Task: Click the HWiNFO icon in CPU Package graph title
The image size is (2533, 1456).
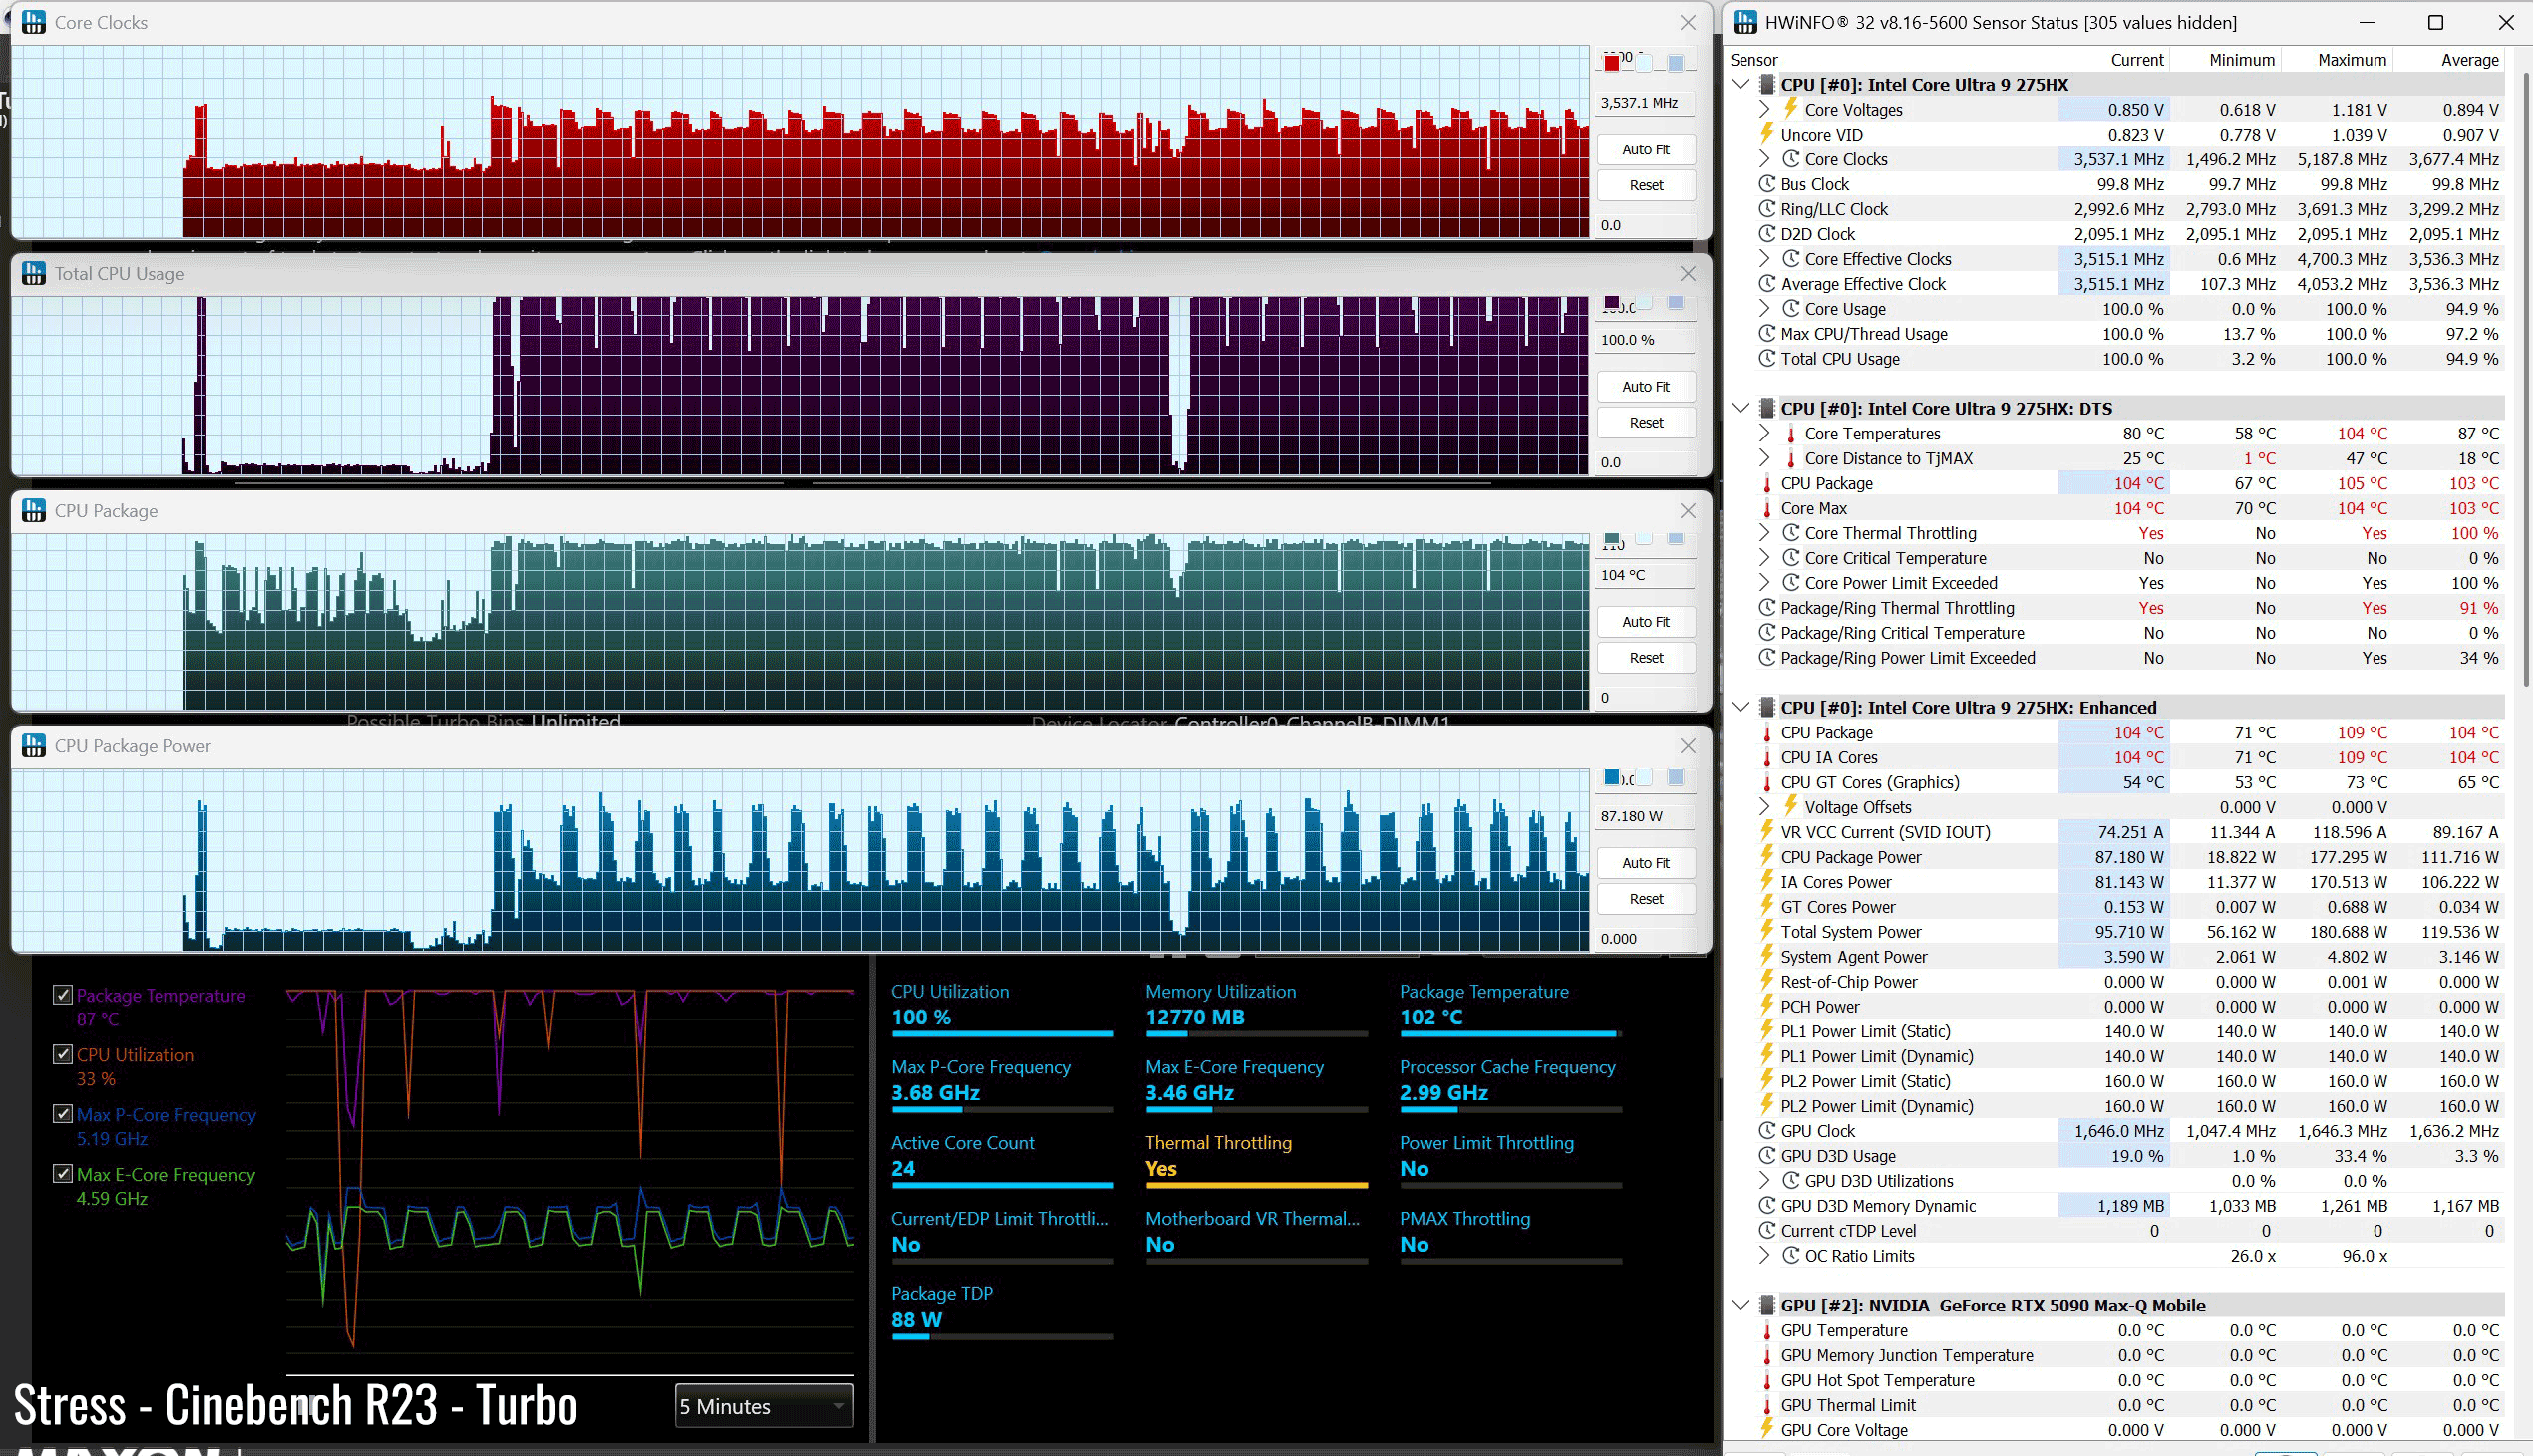Action: click(x=33, y=510)
